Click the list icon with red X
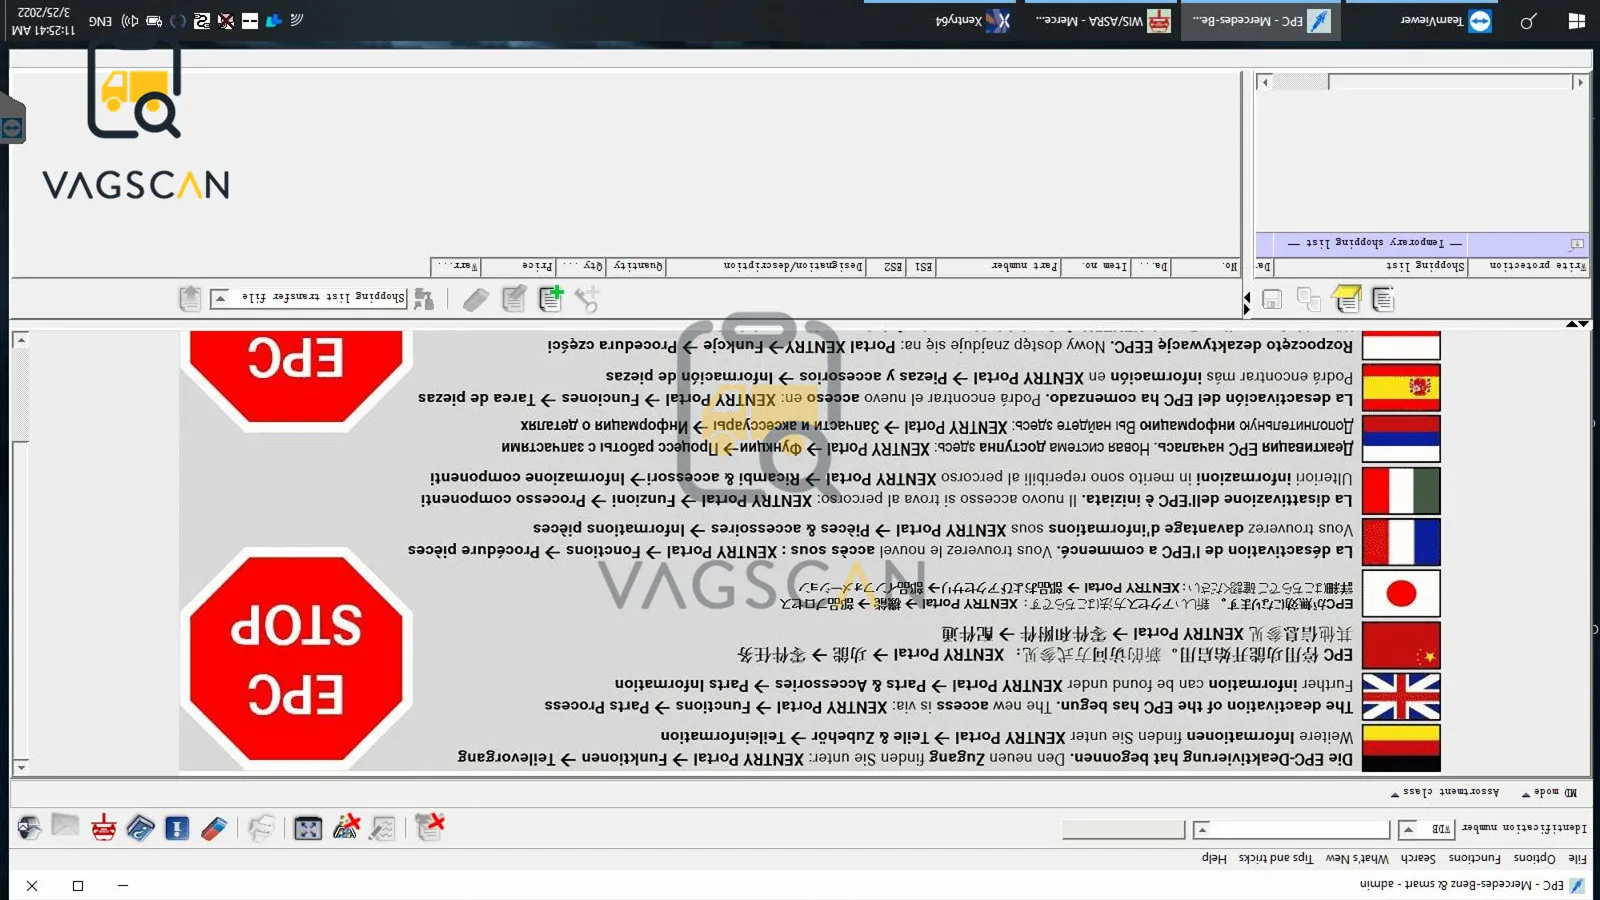1600x900 pixels. coord(430,826)
